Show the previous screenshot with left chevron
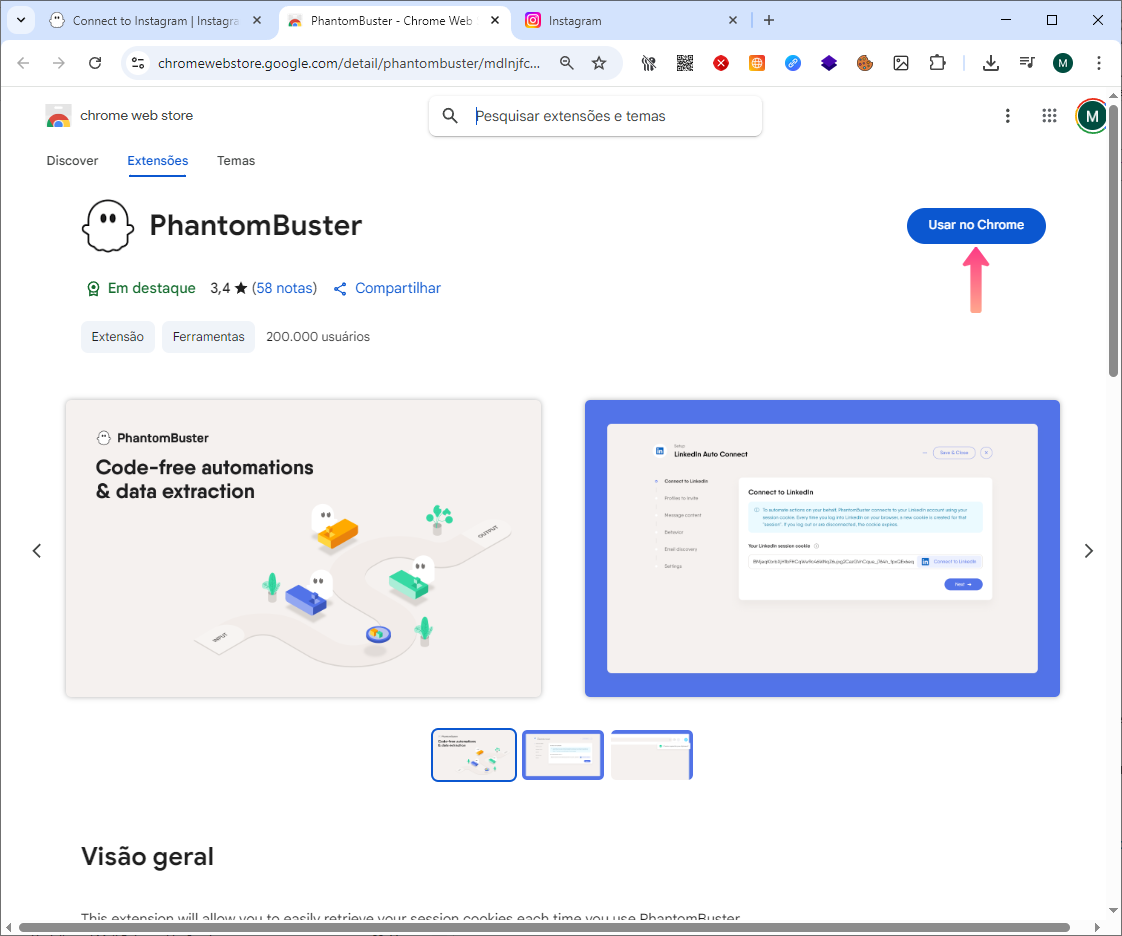 (x=36, y=550)
